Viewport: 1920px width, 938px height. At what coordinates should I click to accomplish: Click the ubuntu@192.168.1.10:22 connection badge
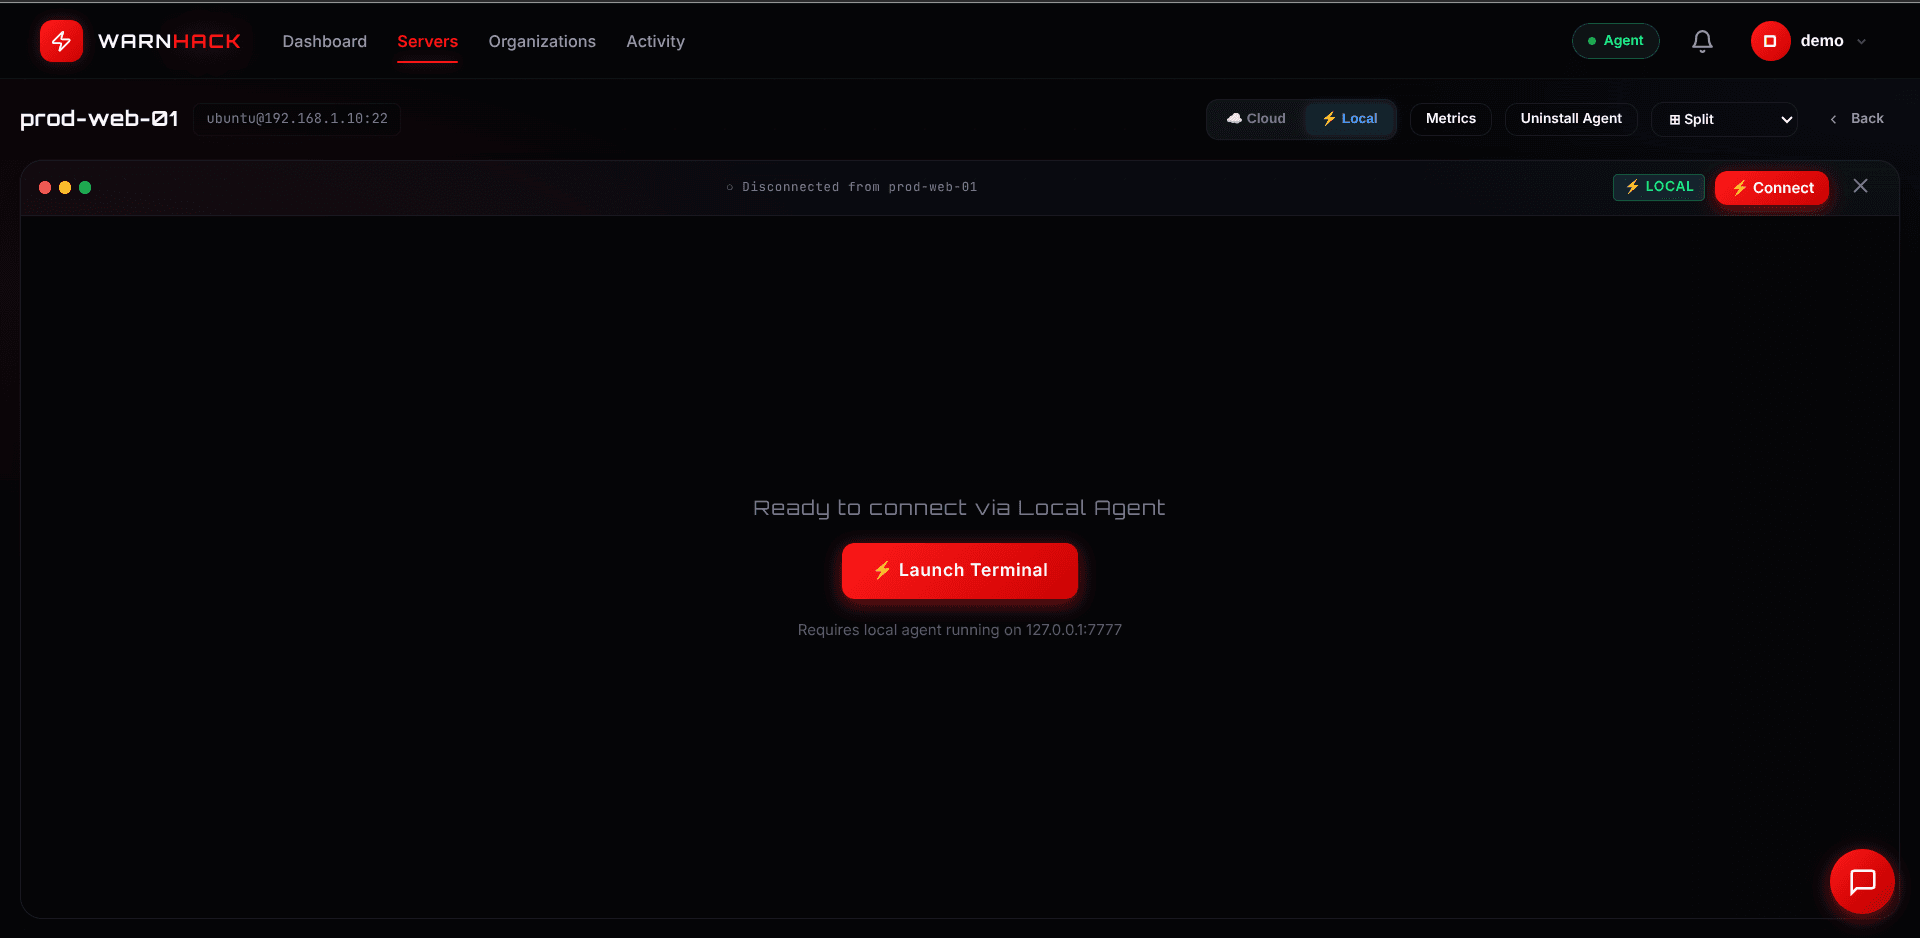[297, 118]
